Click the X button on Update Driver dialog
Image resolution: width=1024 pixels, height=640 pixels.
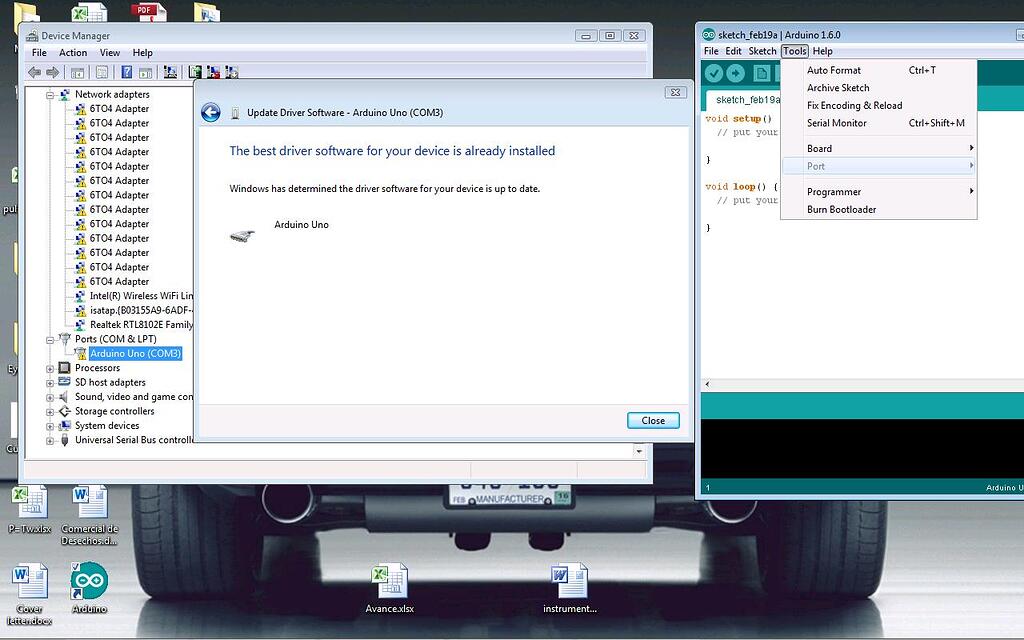[675, 92]
